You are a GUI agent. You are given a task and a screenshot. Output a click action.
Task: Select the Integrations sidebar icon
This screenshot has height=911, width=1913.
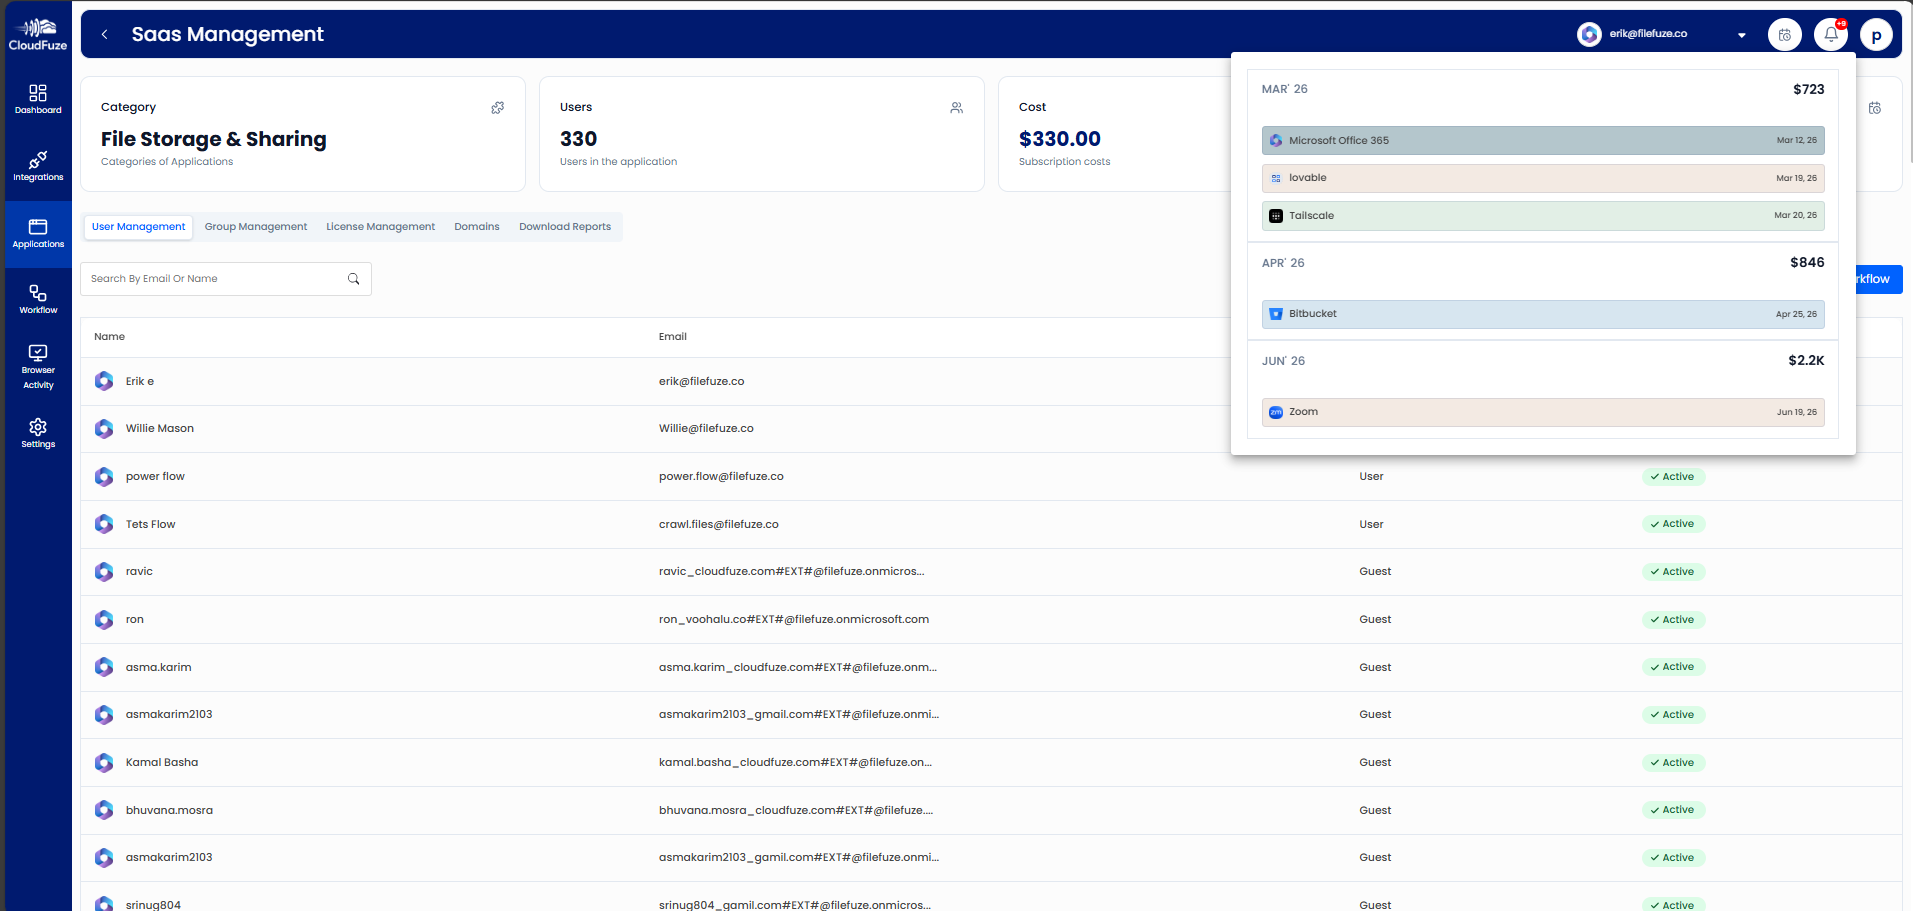click(38, 165)
